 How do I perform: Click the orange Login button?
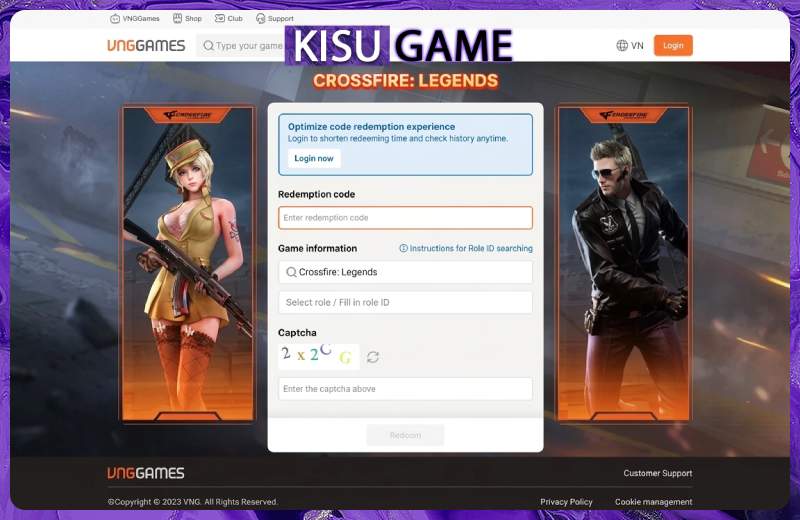(x=673, y=45)
